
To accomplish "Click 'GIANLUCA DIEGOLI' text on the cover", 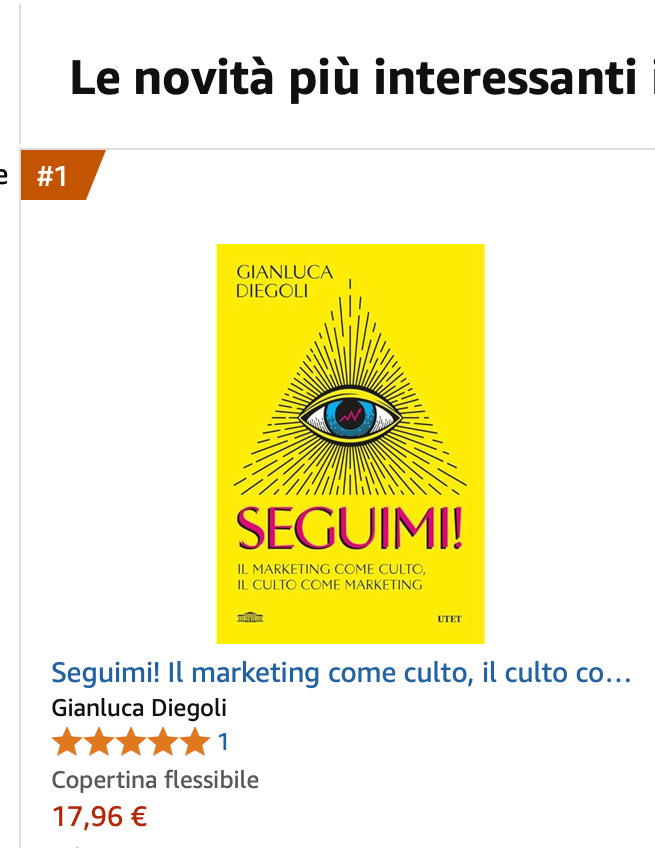I will tap(285, 281).
